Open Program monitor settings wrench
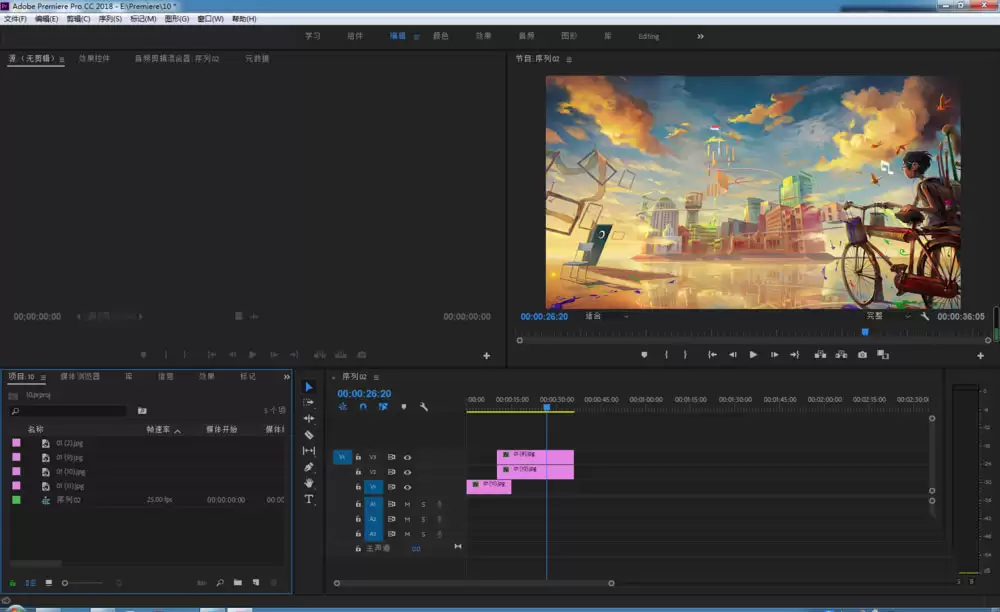The width and height of the screenshot is (1000, 612). point(925,316)
